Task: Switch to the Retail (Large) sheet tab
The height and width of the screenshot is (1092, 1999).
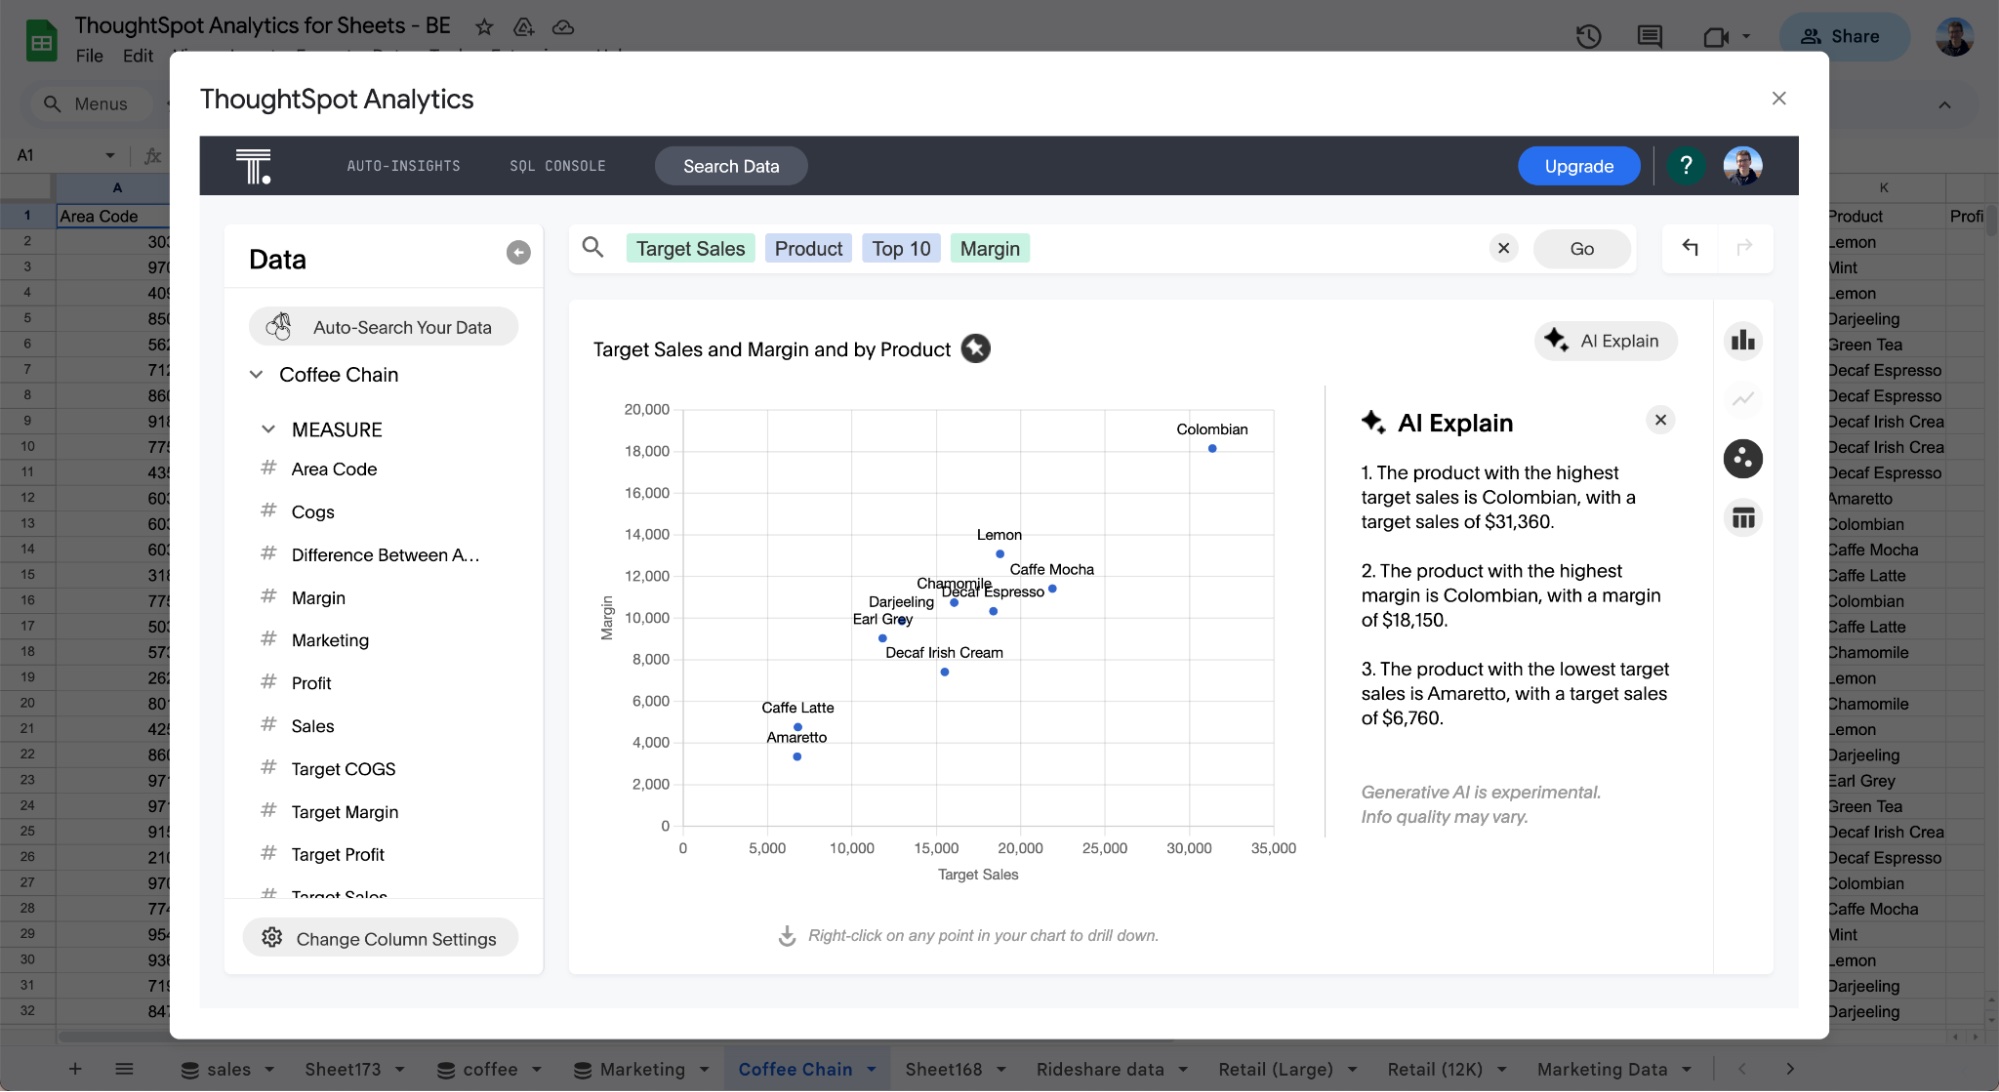Action: [x=1275, y=1069]
